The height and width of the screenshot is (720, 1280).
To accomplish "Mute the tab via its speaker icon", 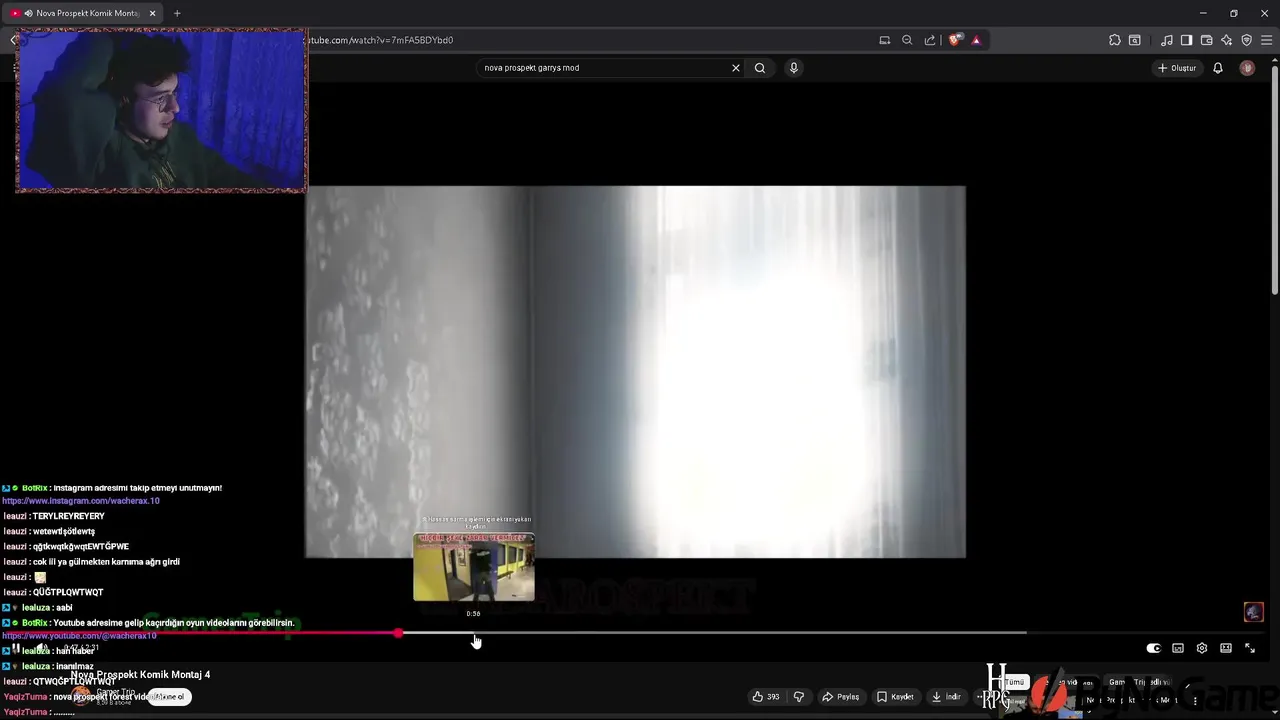I will [x=28, y=13].
